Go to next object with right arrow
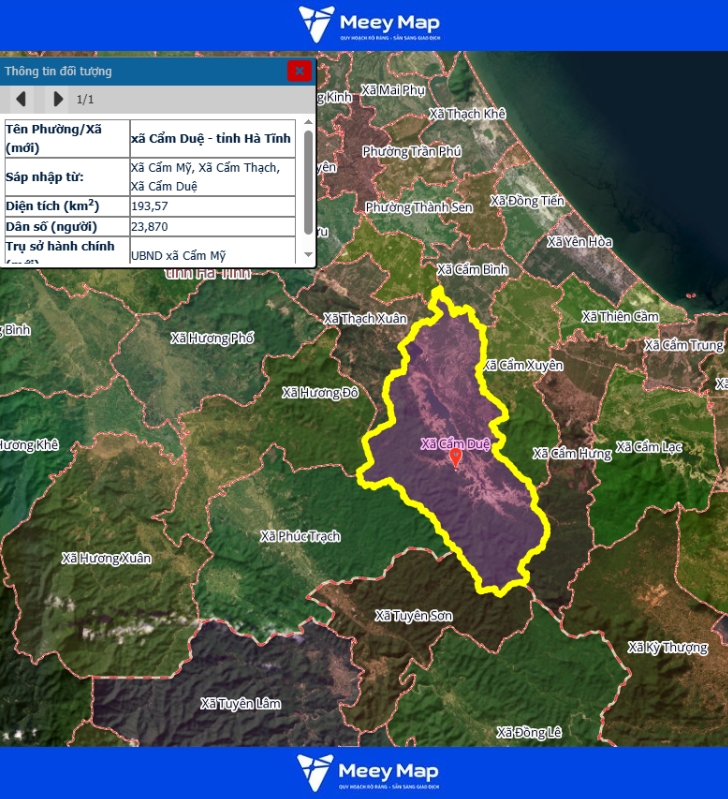Image resolution: width=728 pixels, height=799 pixels. tap(57, 99)
